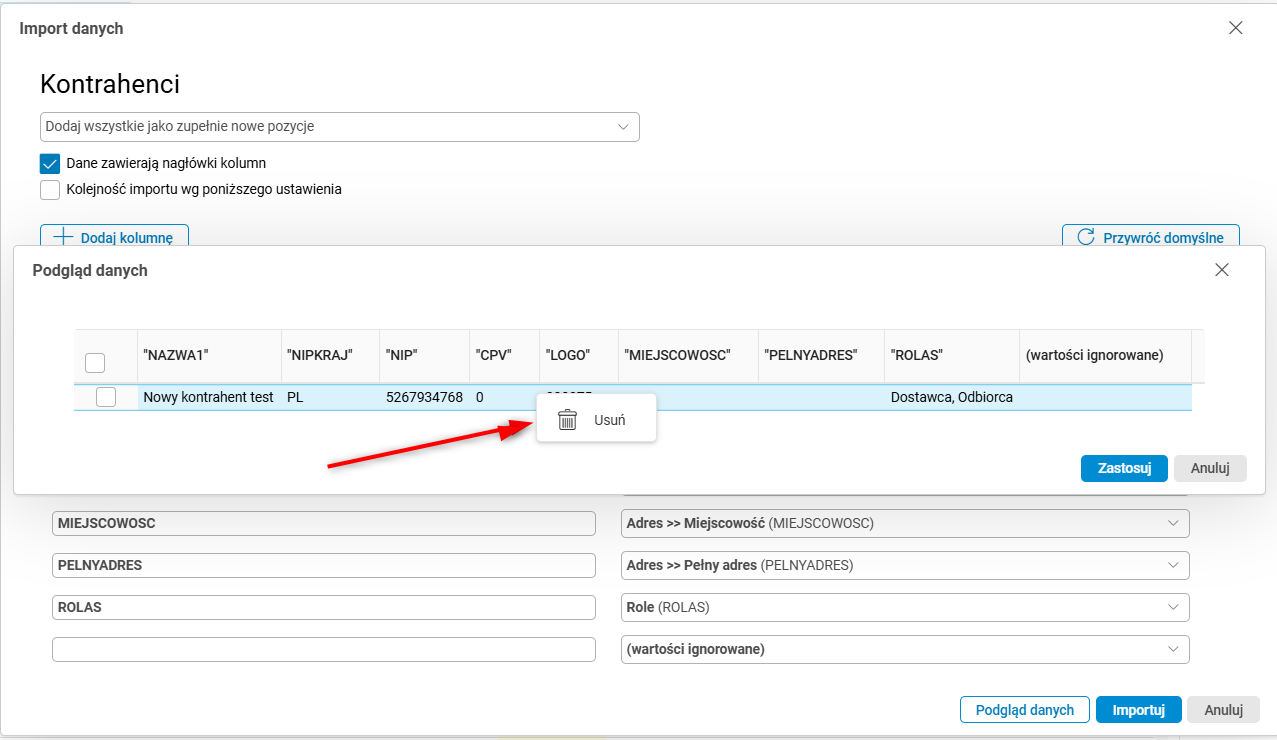Image resolution: width=1277 pixels, height=740 pixels.
Task: Expand the 'Adres >> Pełny adres' mapping dropdown
Action: [1173, 565]
